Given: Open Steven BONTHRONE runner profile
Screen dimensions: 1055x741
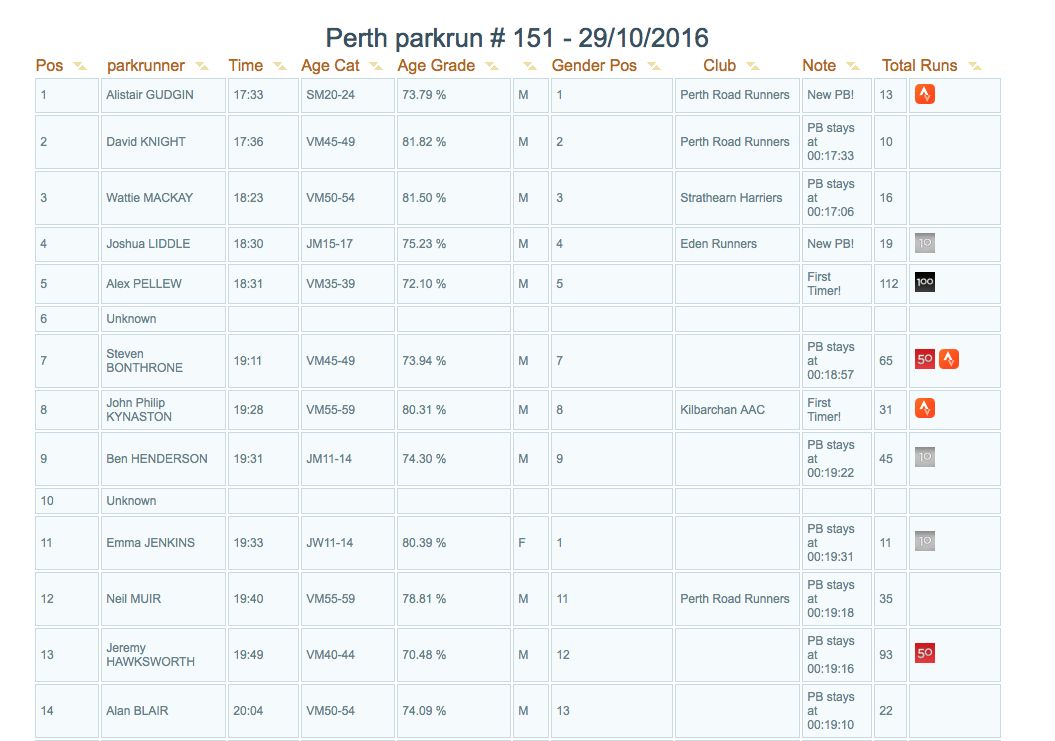Looking at the screenshot, I should click(x=144, y=361).
